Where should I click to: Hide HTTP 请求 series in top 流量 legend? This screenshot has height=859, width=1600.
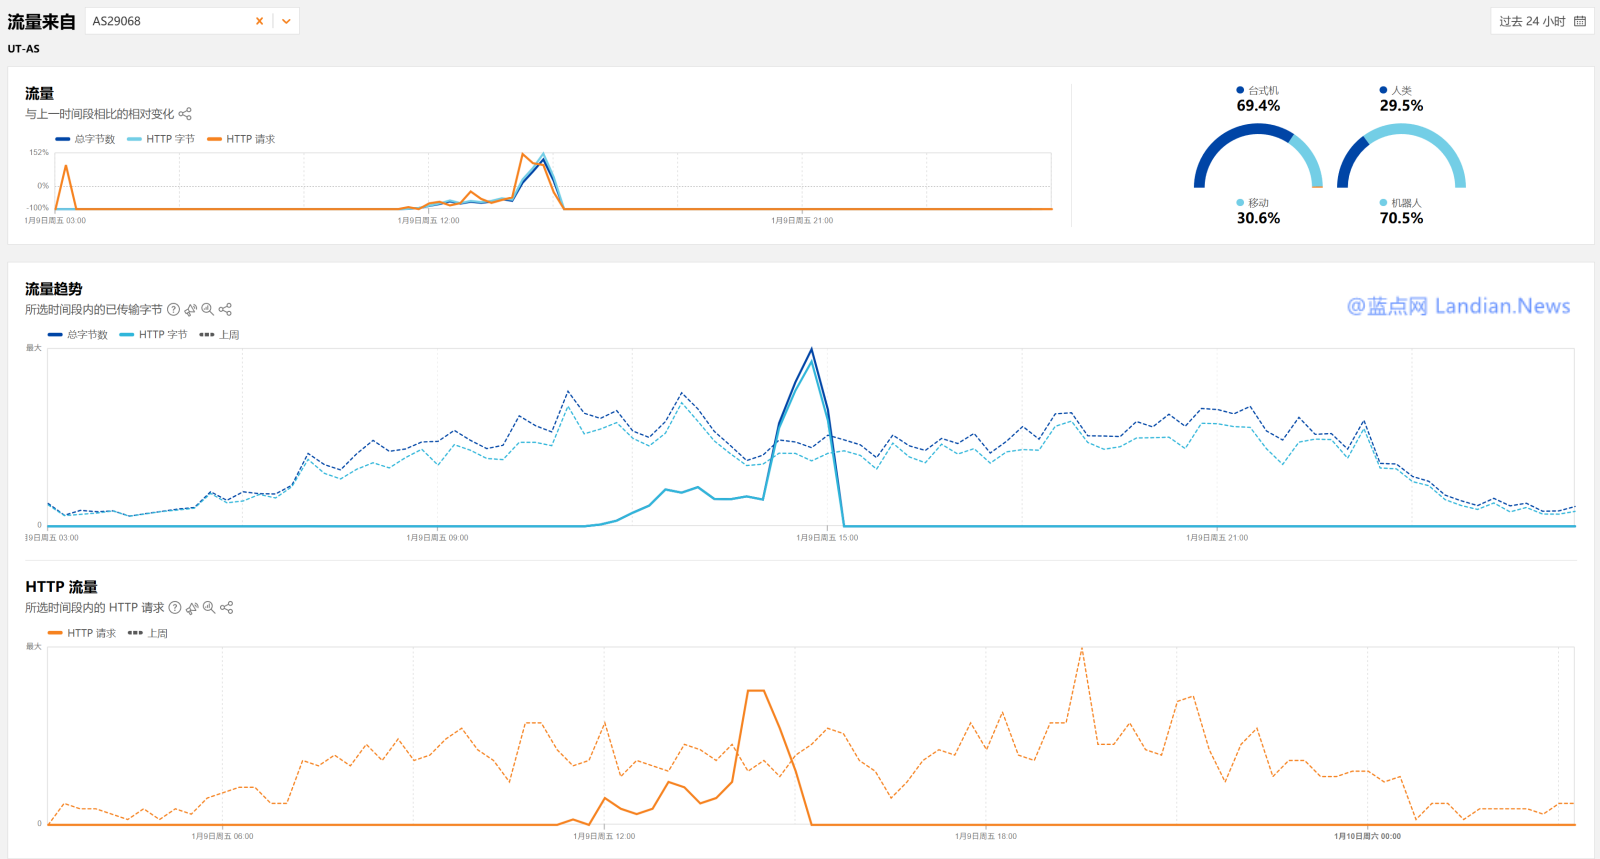[x=241, y=140]
